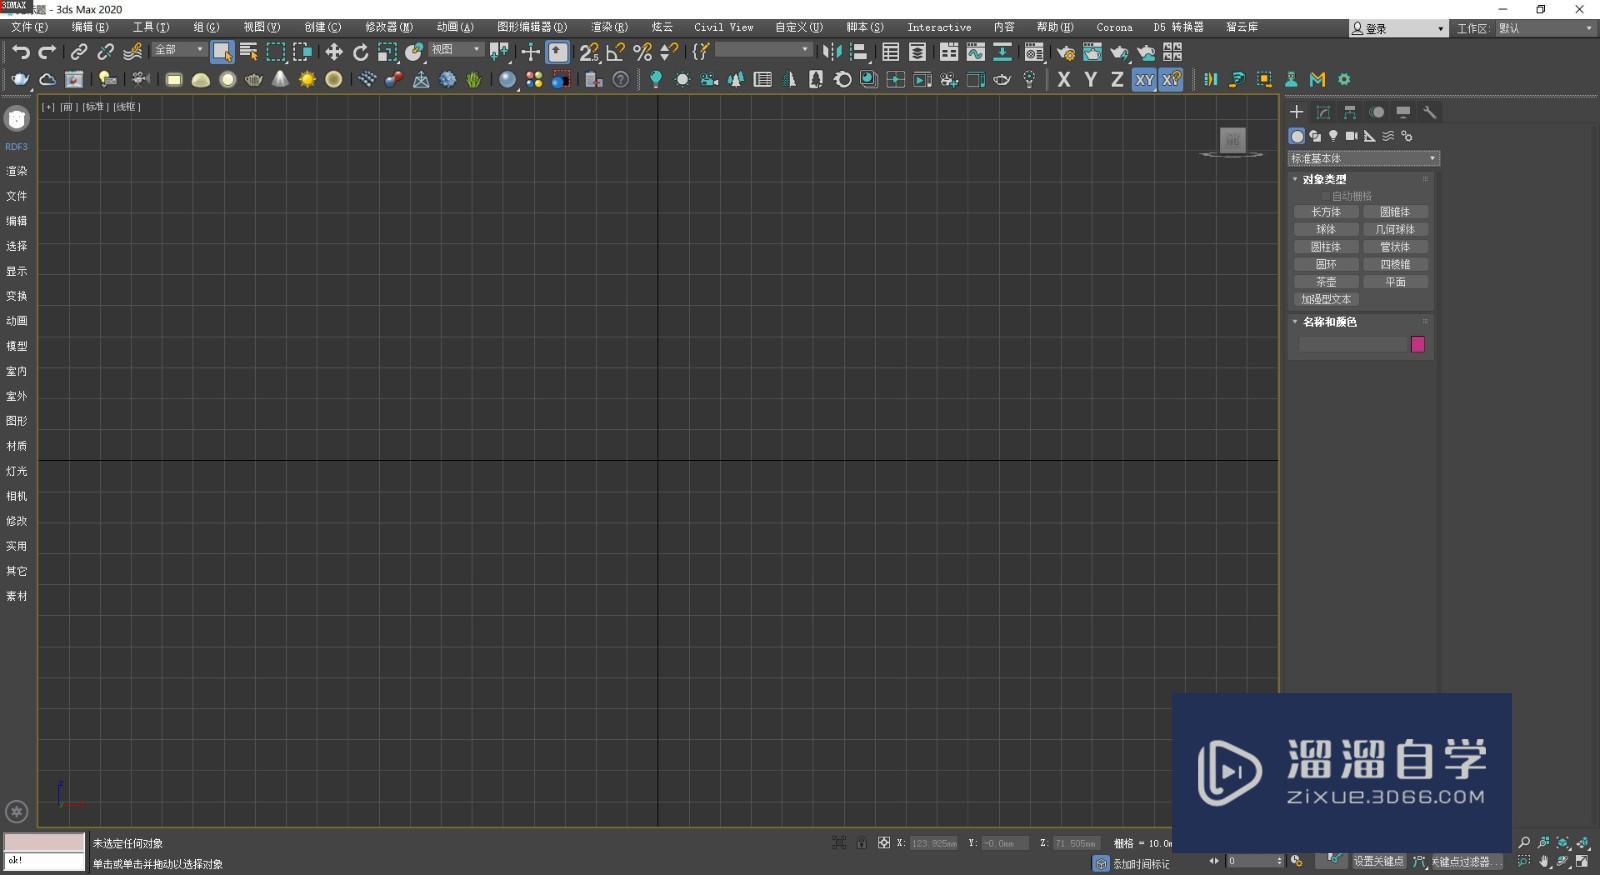Open the 渲染(R) menu
Screen dimensions: 1600x875
point(609,27)
